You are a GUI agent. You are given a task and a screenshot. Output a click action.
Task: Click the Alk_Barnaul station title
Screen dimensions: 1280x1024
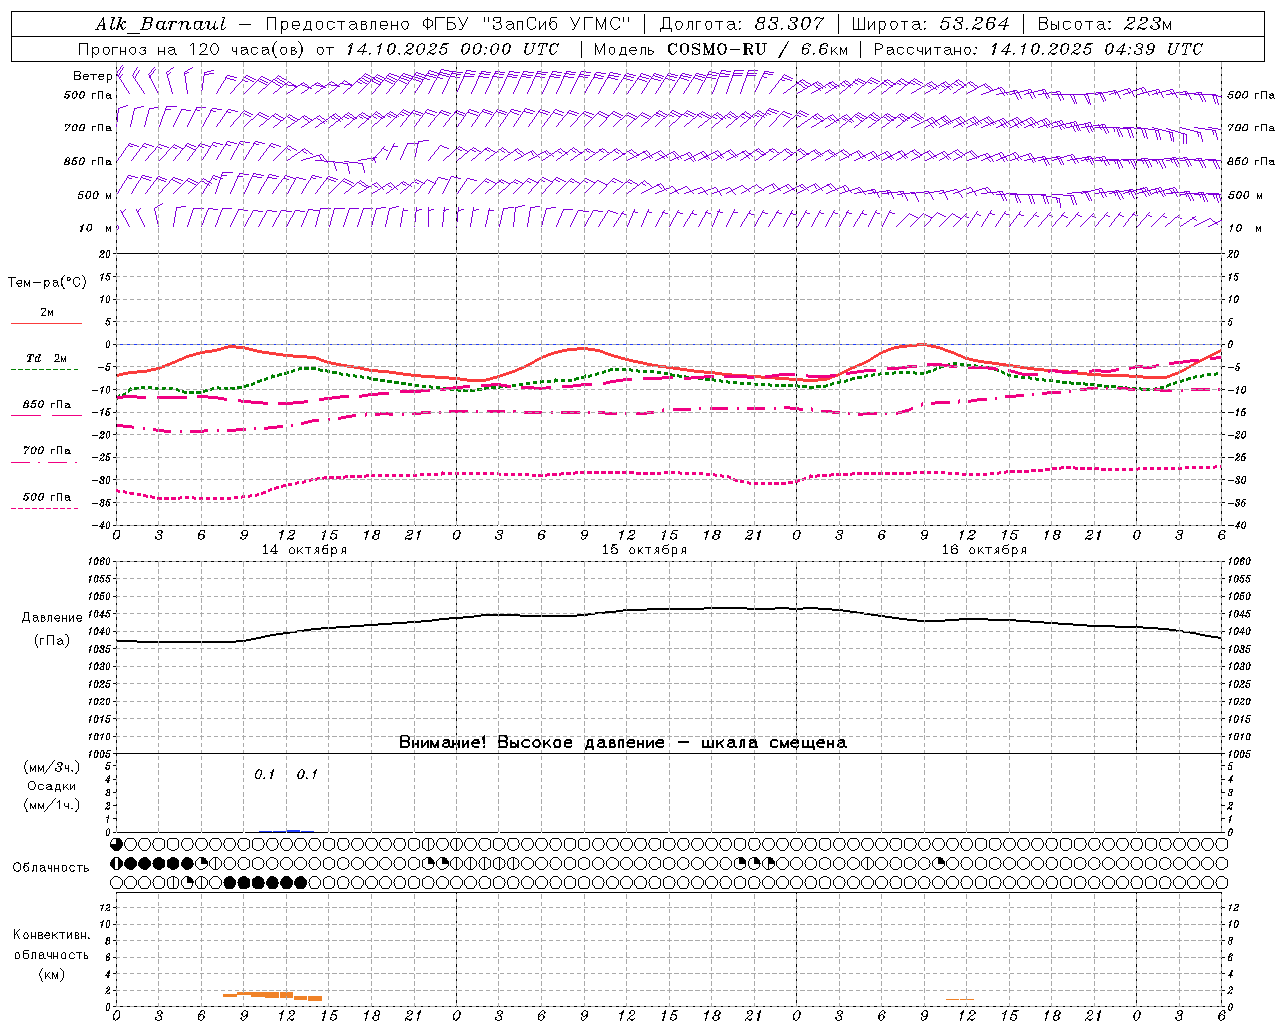point(161,24)
